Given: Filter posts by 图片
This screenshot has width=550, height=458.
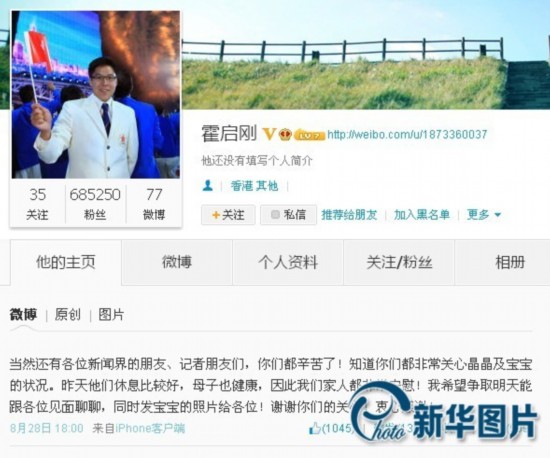Looking at the screenshot, I should (x=111, y=315).
